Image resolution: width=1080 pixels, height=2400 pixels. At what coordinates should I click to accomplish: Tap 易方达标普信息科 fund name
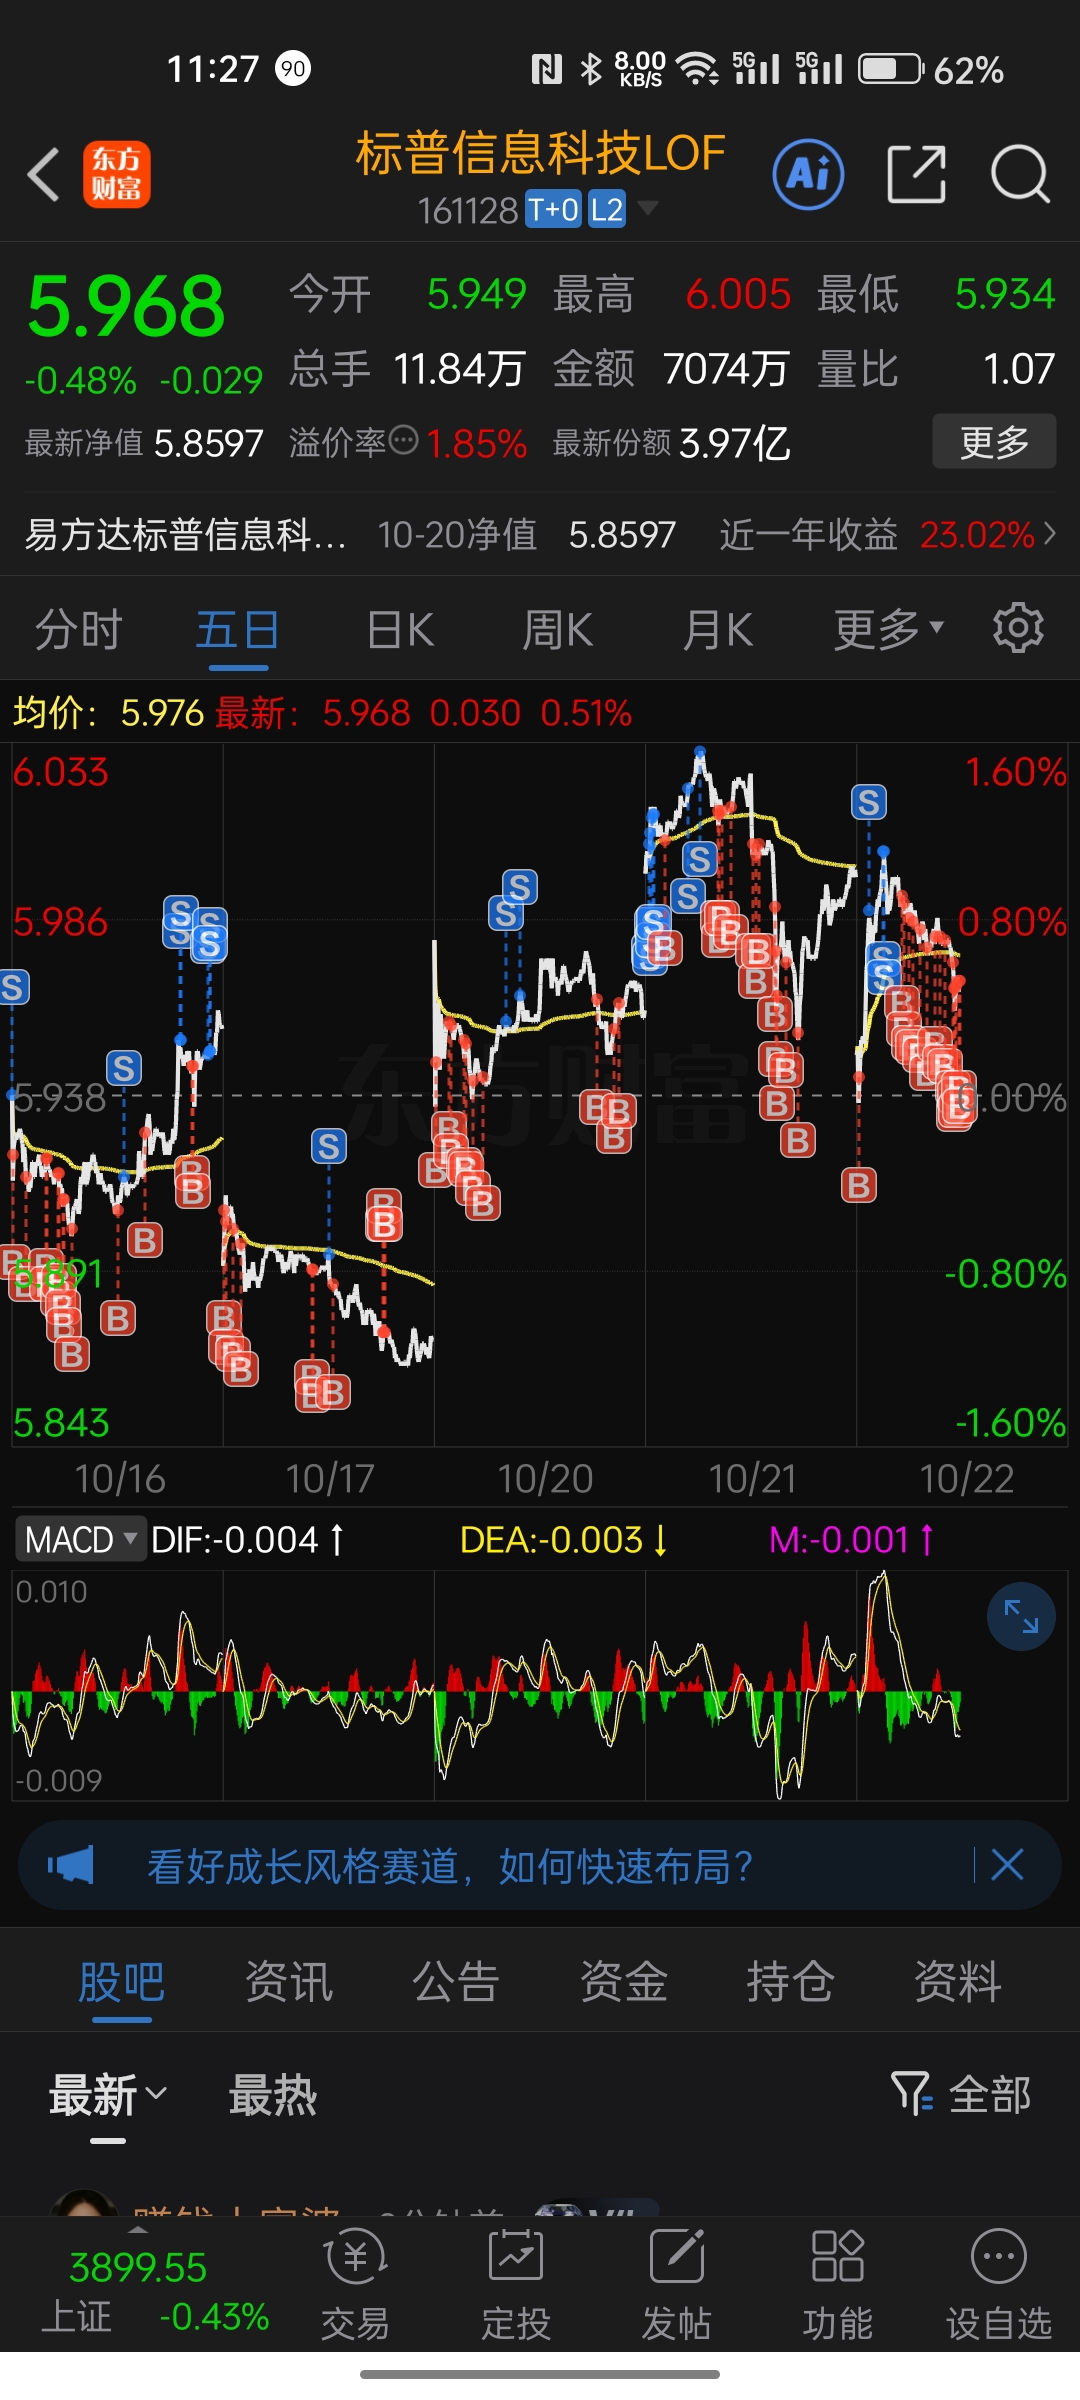pyautogui.click(x=185, y=534)
